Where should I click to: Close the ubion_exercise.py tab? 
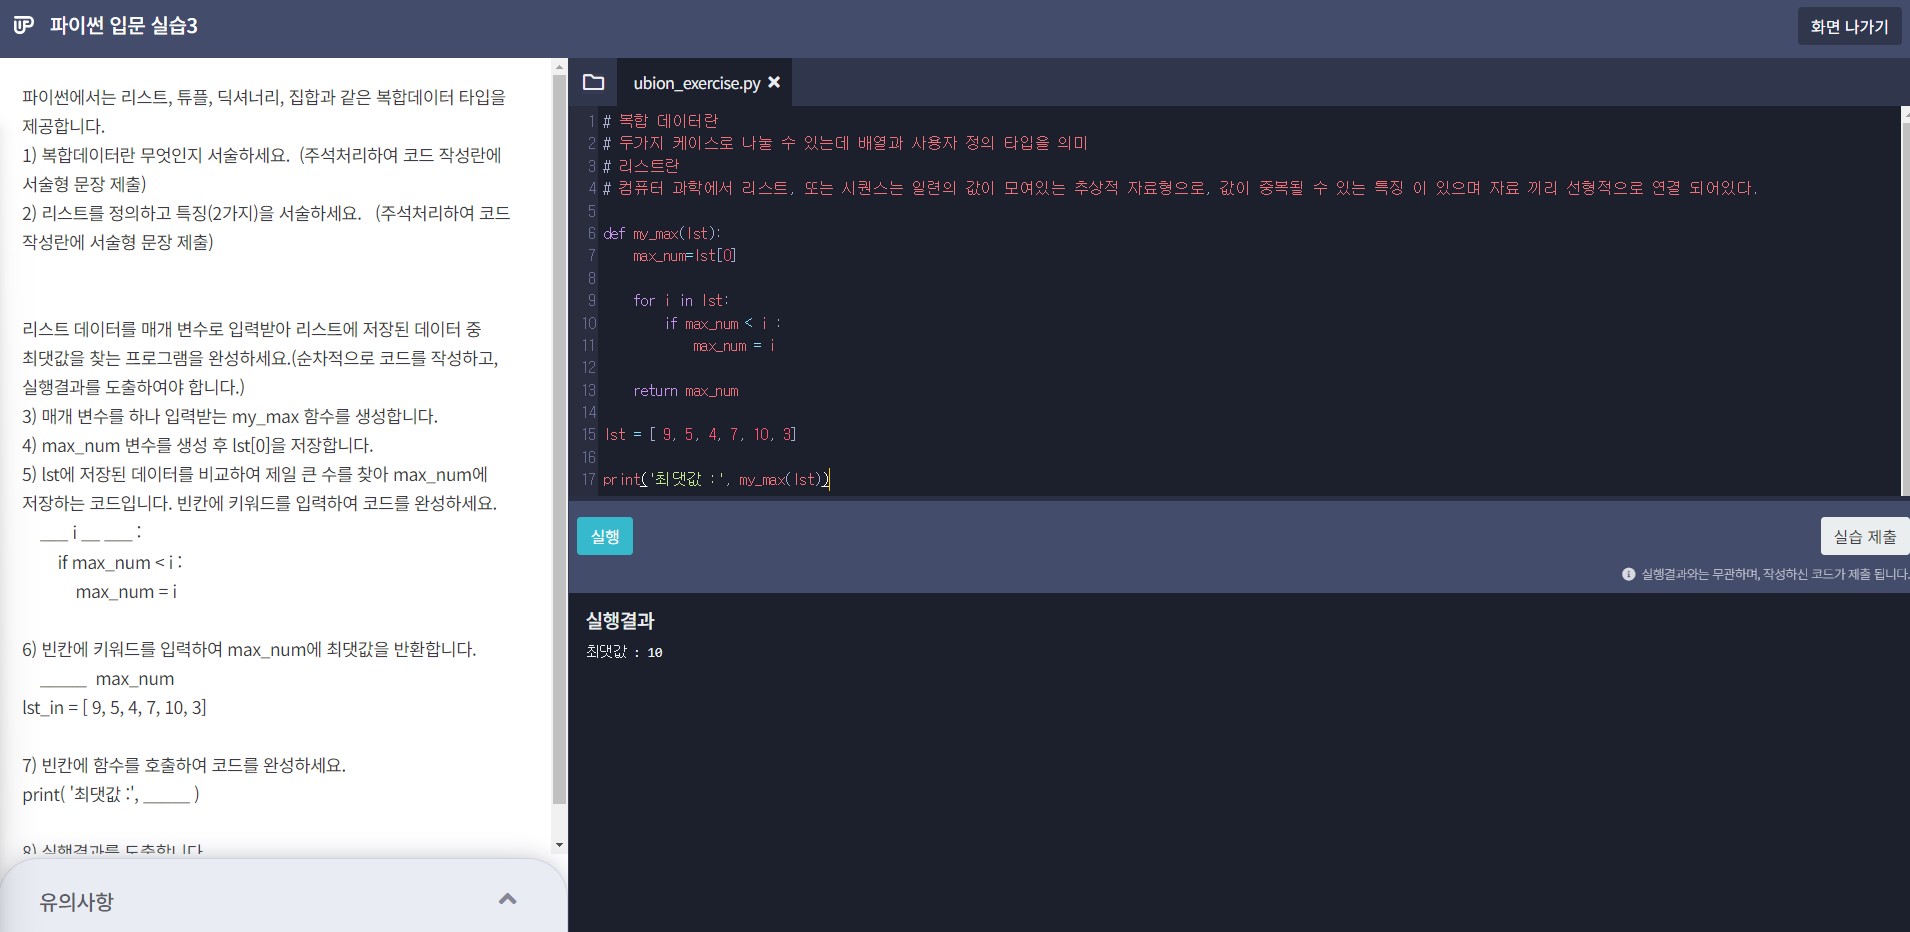tap(774, 83)
